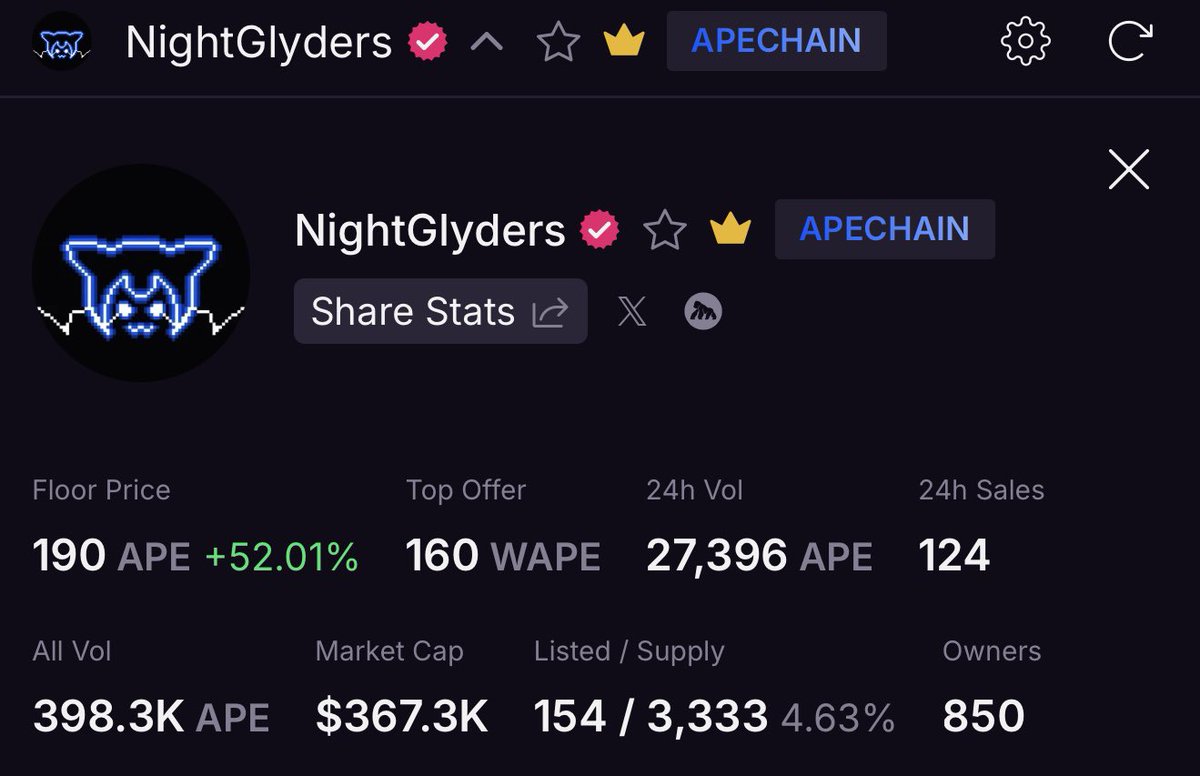Collapse details with header chevron arrow
The height and width of the screenshot is (776, 1200).
(487, 43)
